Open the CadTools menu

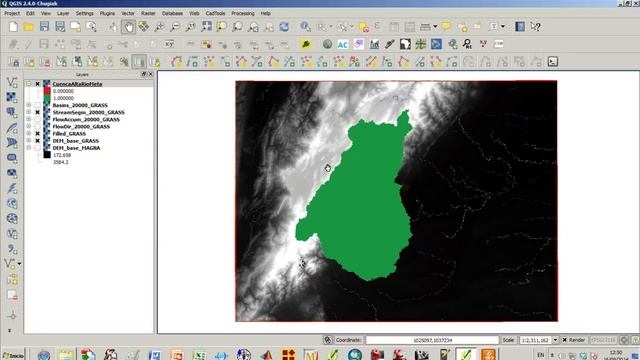coord(215,13)
